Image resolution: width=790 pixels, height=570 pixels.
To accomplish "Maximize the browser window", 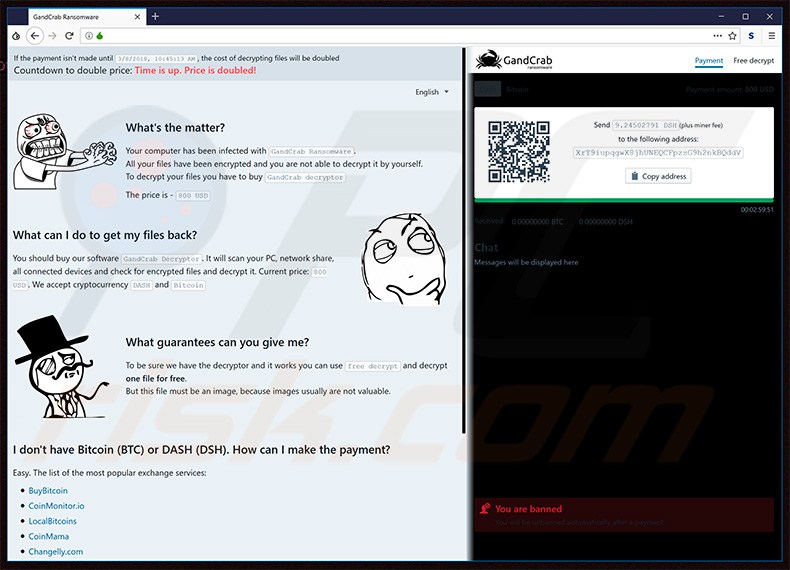I will (745, 17).
